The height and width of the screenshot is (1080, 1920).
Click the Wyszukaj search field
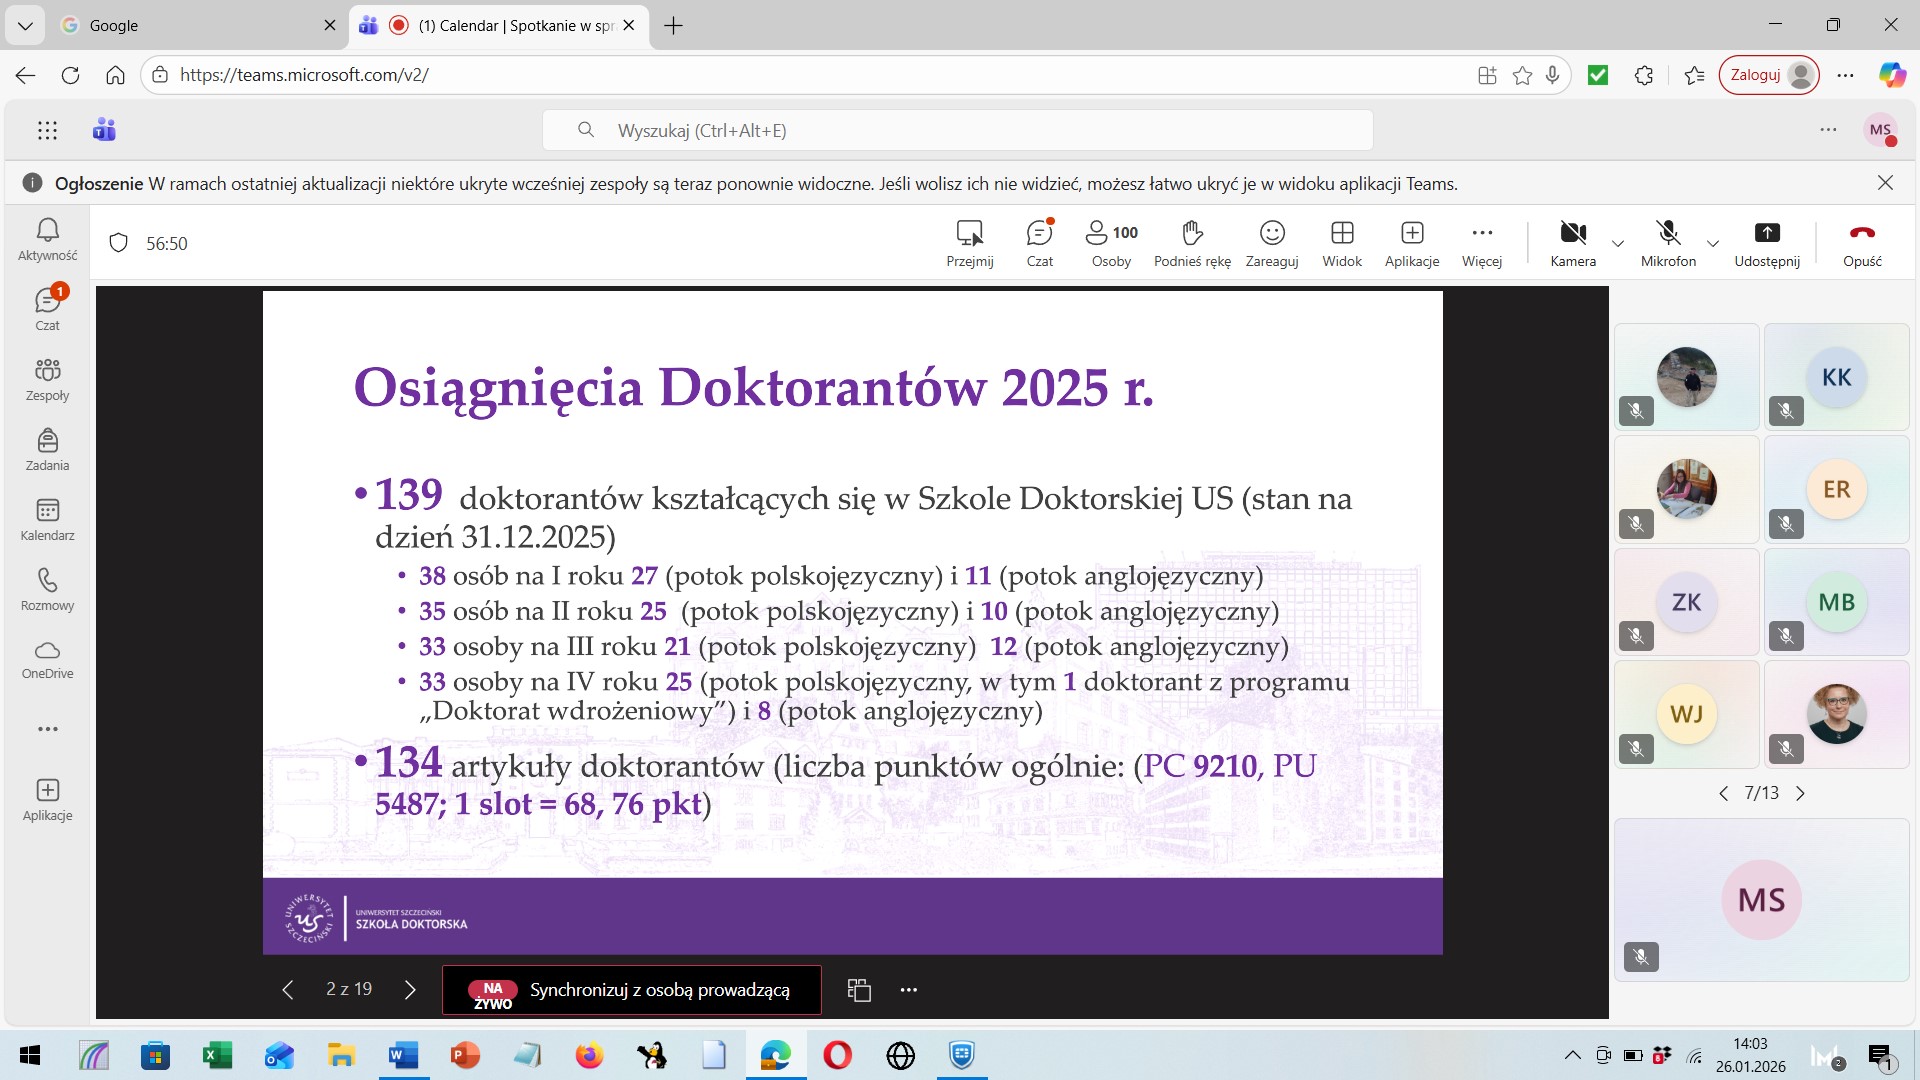957,130
